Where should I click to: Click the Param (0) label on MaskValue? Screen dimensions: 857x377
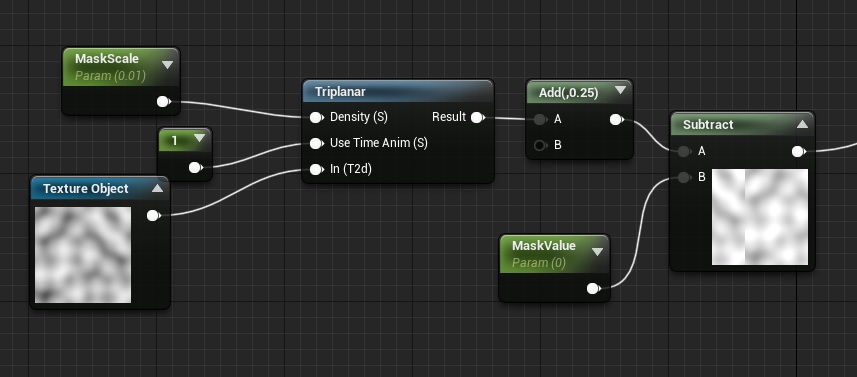pos(538,263)
